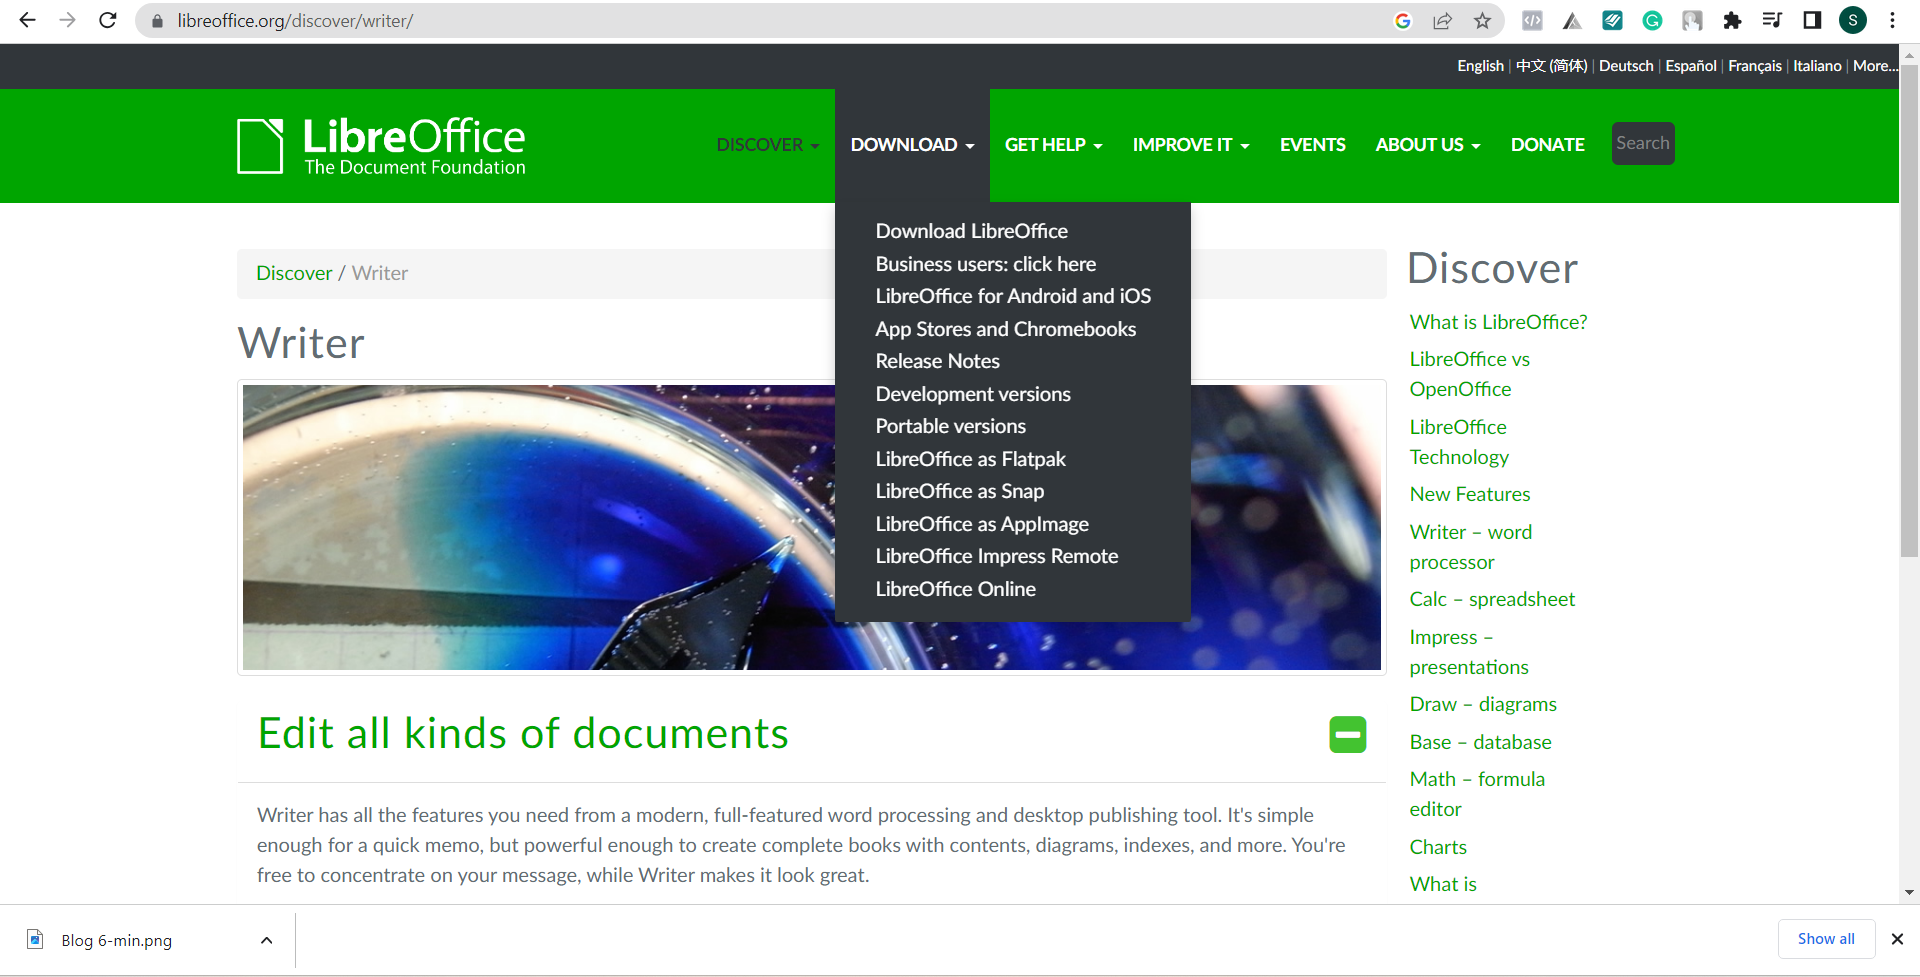Toggle the browser side panel icon

pos(1812,20)
